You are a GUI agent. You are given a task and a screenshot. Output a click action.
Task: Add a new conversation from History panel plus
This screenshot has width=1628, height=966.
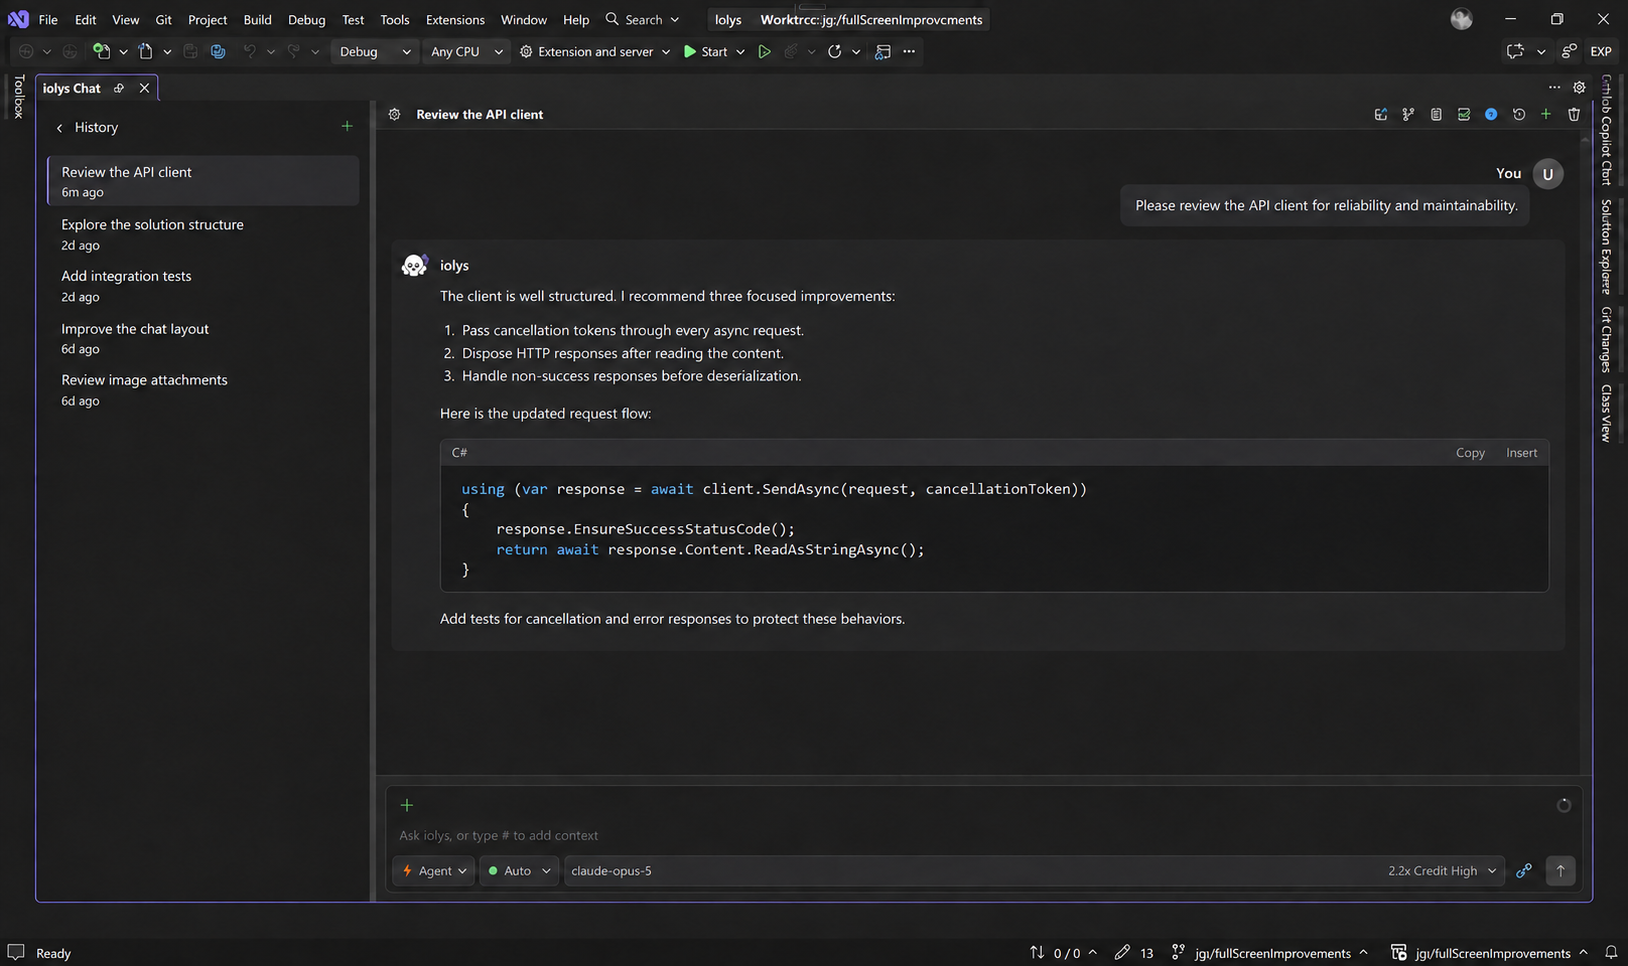(347, 126)
